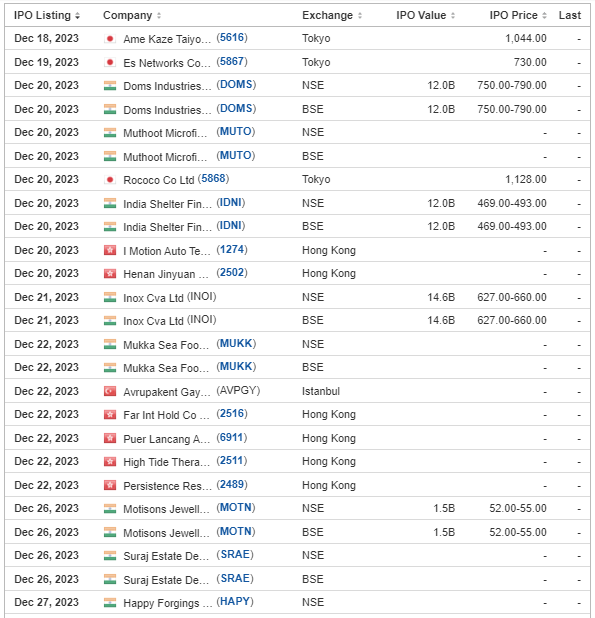
Task: Click IPO price 1,044.00
Action: (526, 38)
